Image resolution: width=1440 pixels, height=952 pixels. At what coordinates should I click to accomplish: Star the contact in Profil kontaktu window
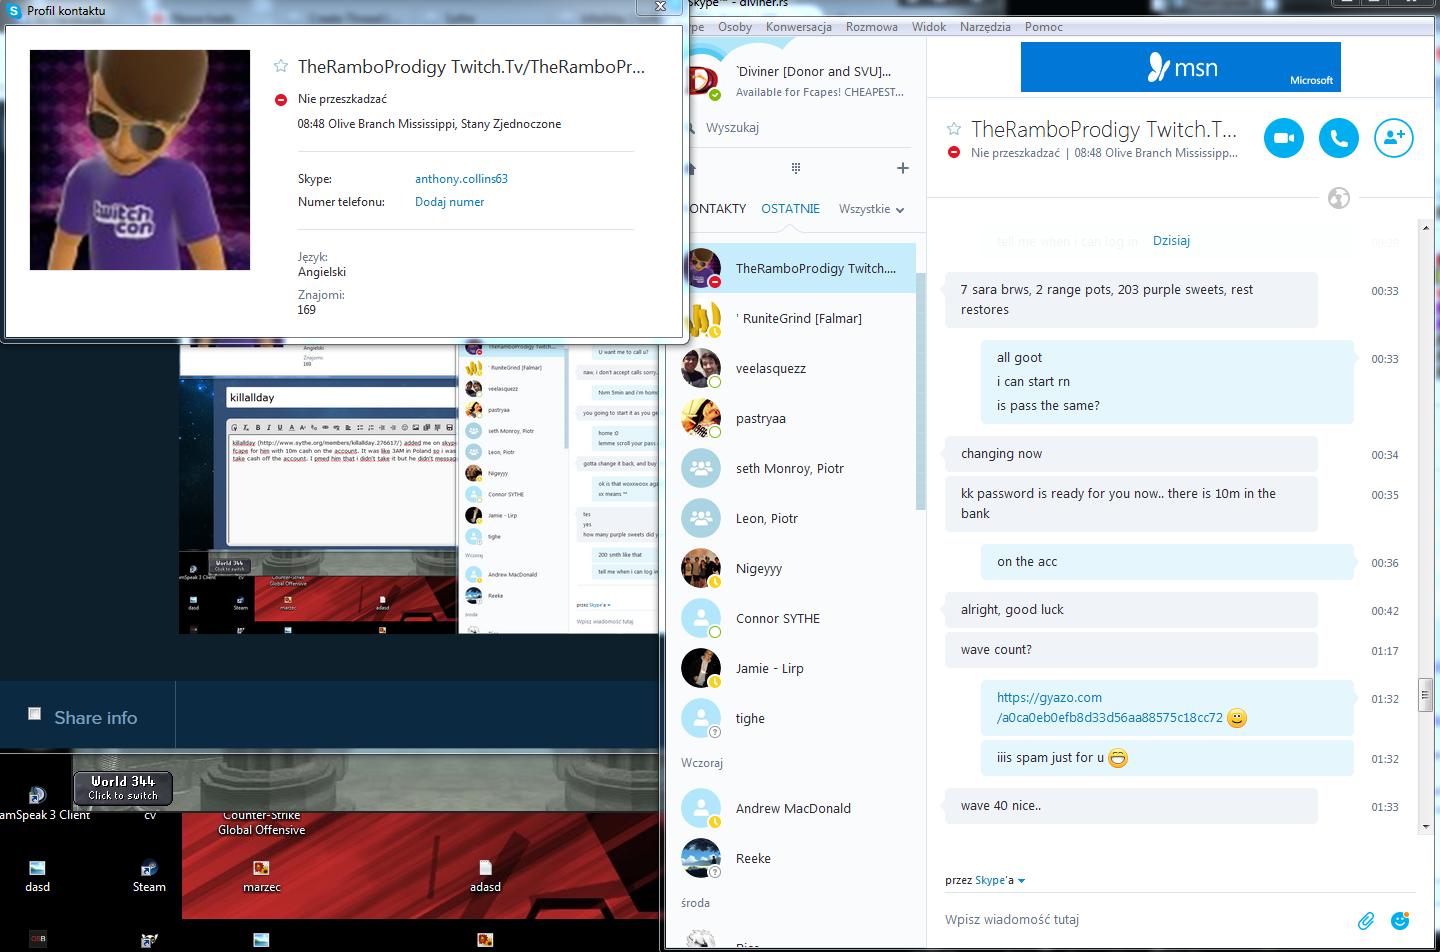(x=281, y=66)
